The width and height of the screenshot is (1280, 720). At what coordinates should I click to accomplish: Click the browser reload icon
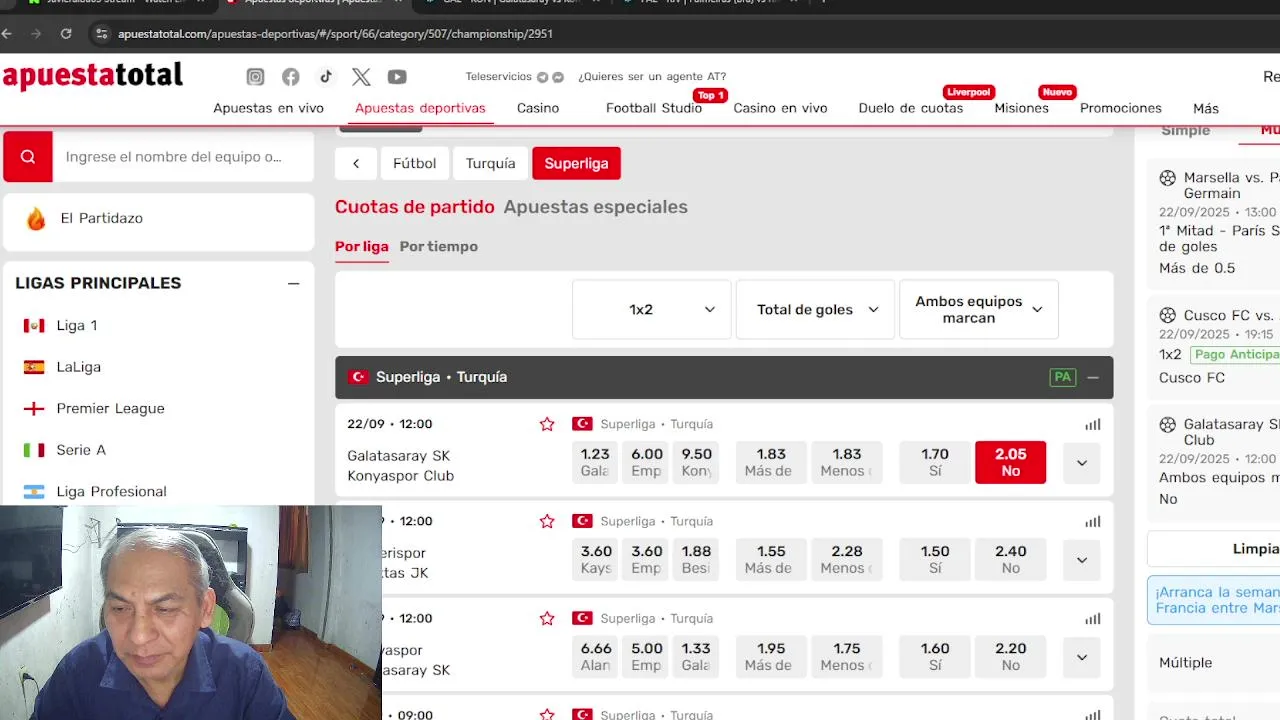(x=66, y=33)
